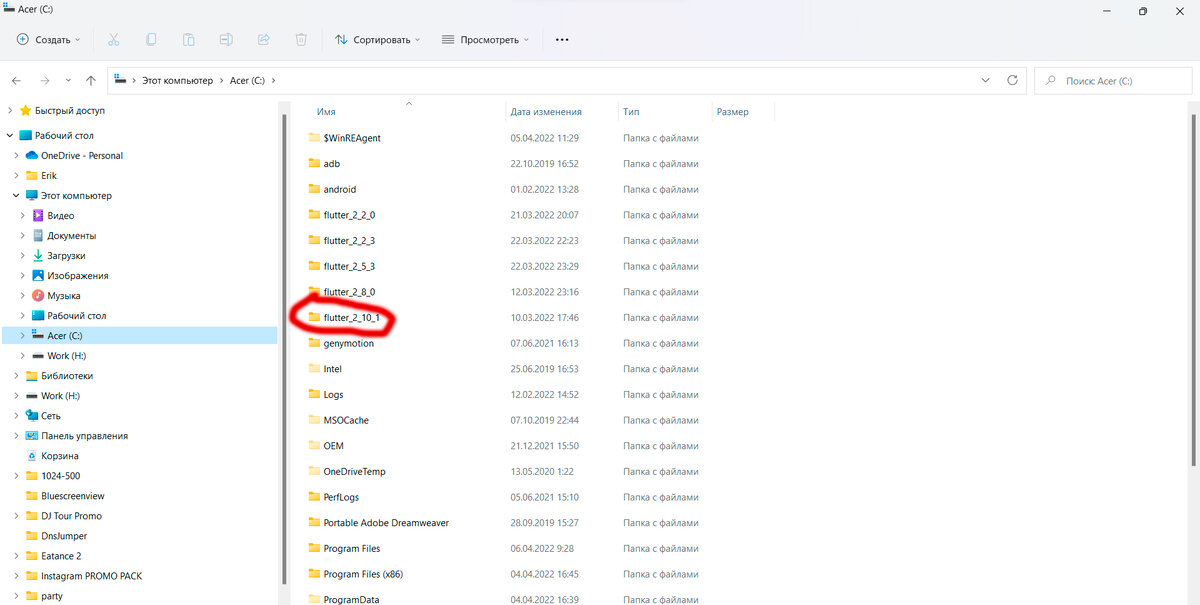1200x605 pixels.
Task: Click the search box Поиск: Acer (C:)
Action: [x=1113, y=80]
